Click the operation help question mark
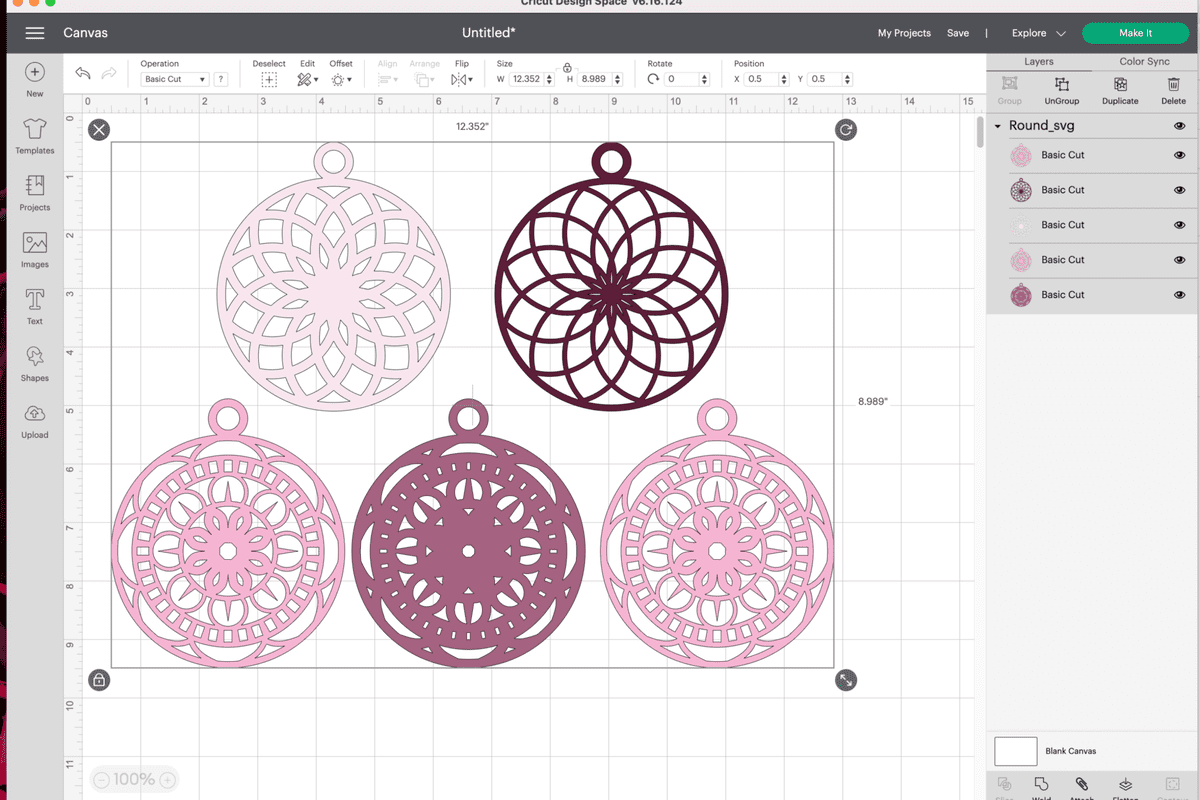This screenshot has height=800, width=1200. [220, 79]
